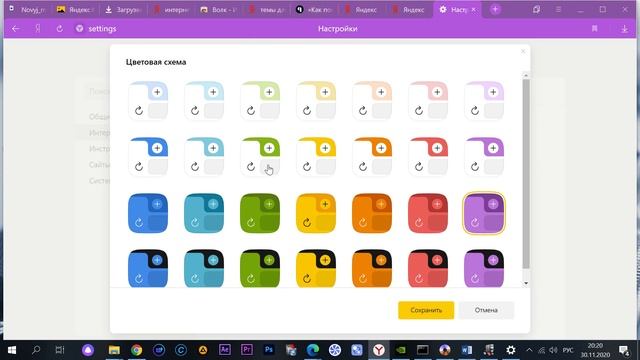Select the fully solid teal scheme
Screen dimensions: 640x360
point(204,213)
